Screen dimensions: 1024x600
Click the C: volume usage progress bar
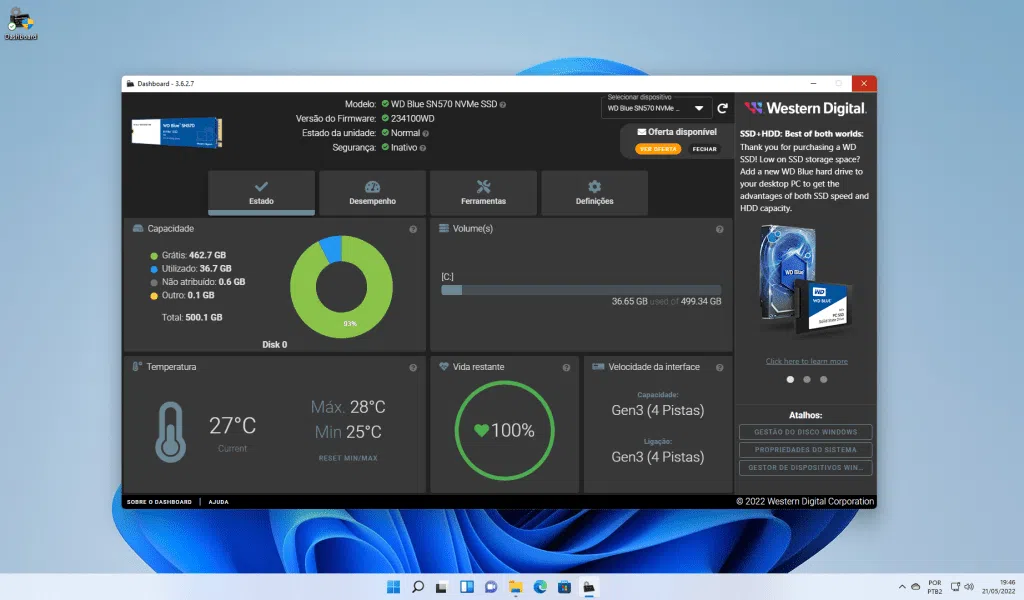(x=580, y=290)
